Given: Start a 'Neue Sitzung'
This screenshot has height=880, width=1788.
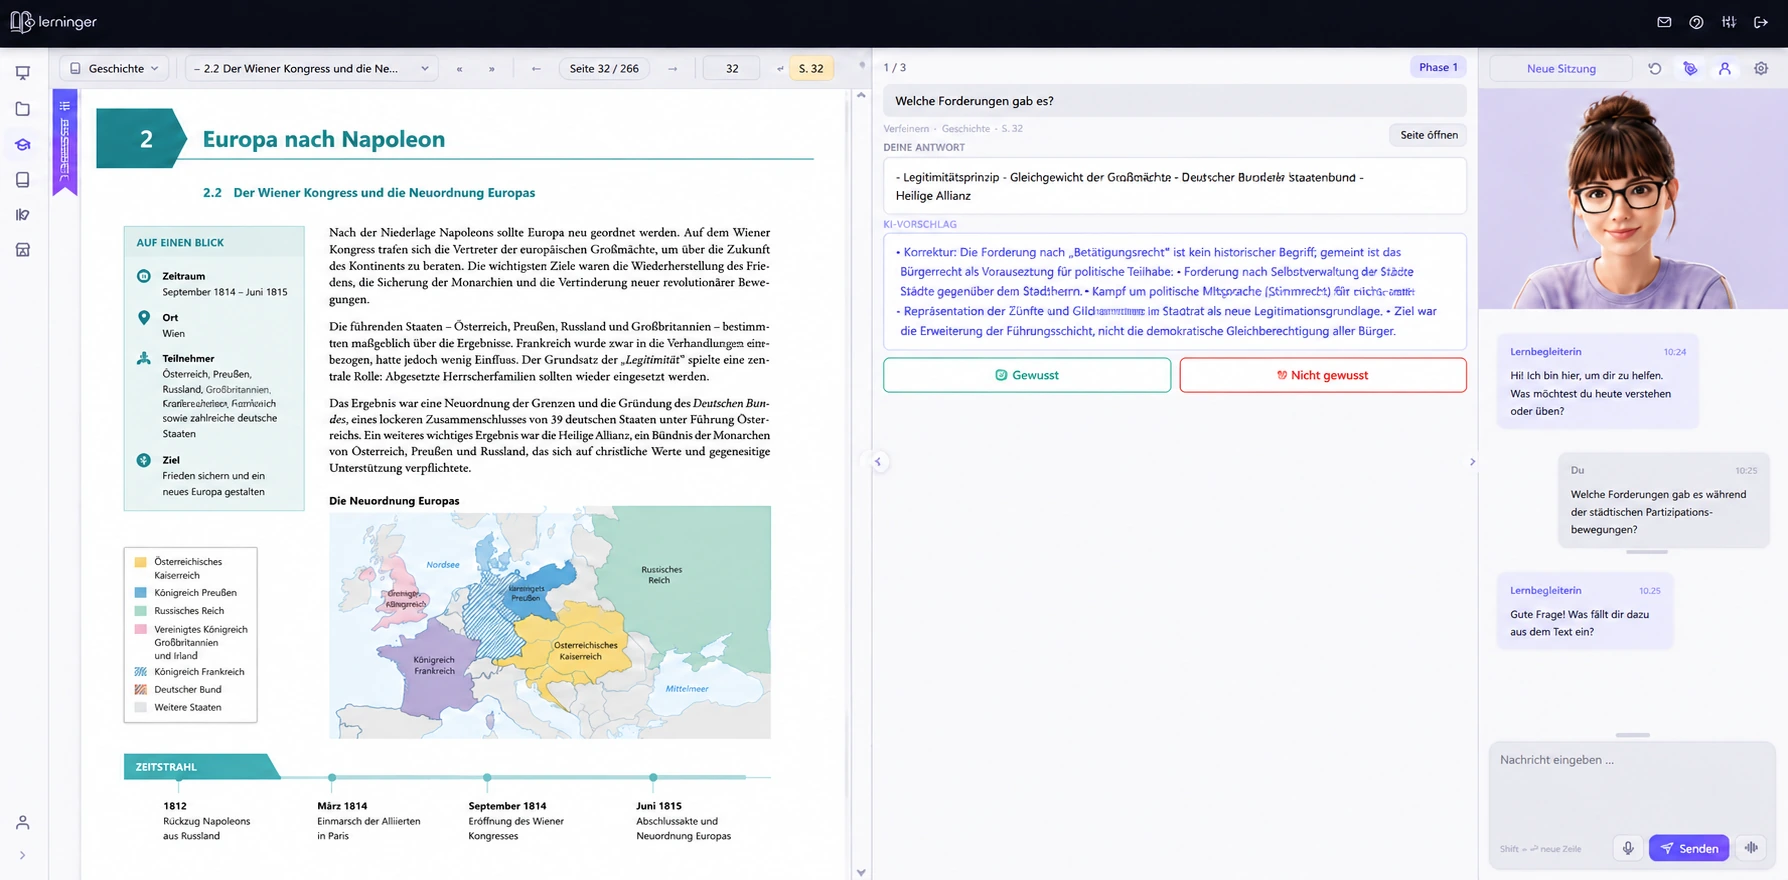Looking at the screenshot, I should (1561, 69).
